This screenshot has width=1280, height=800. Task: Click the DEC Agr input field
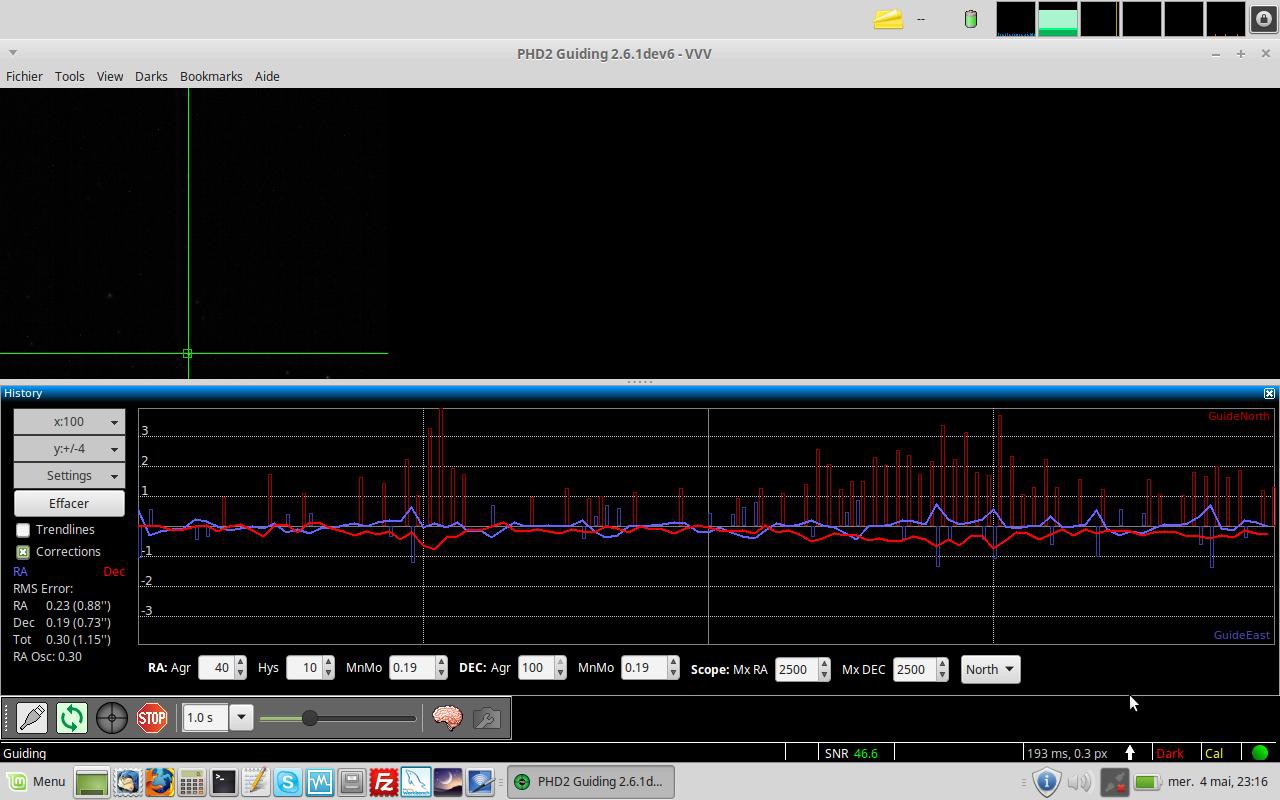tap(534, 668)
